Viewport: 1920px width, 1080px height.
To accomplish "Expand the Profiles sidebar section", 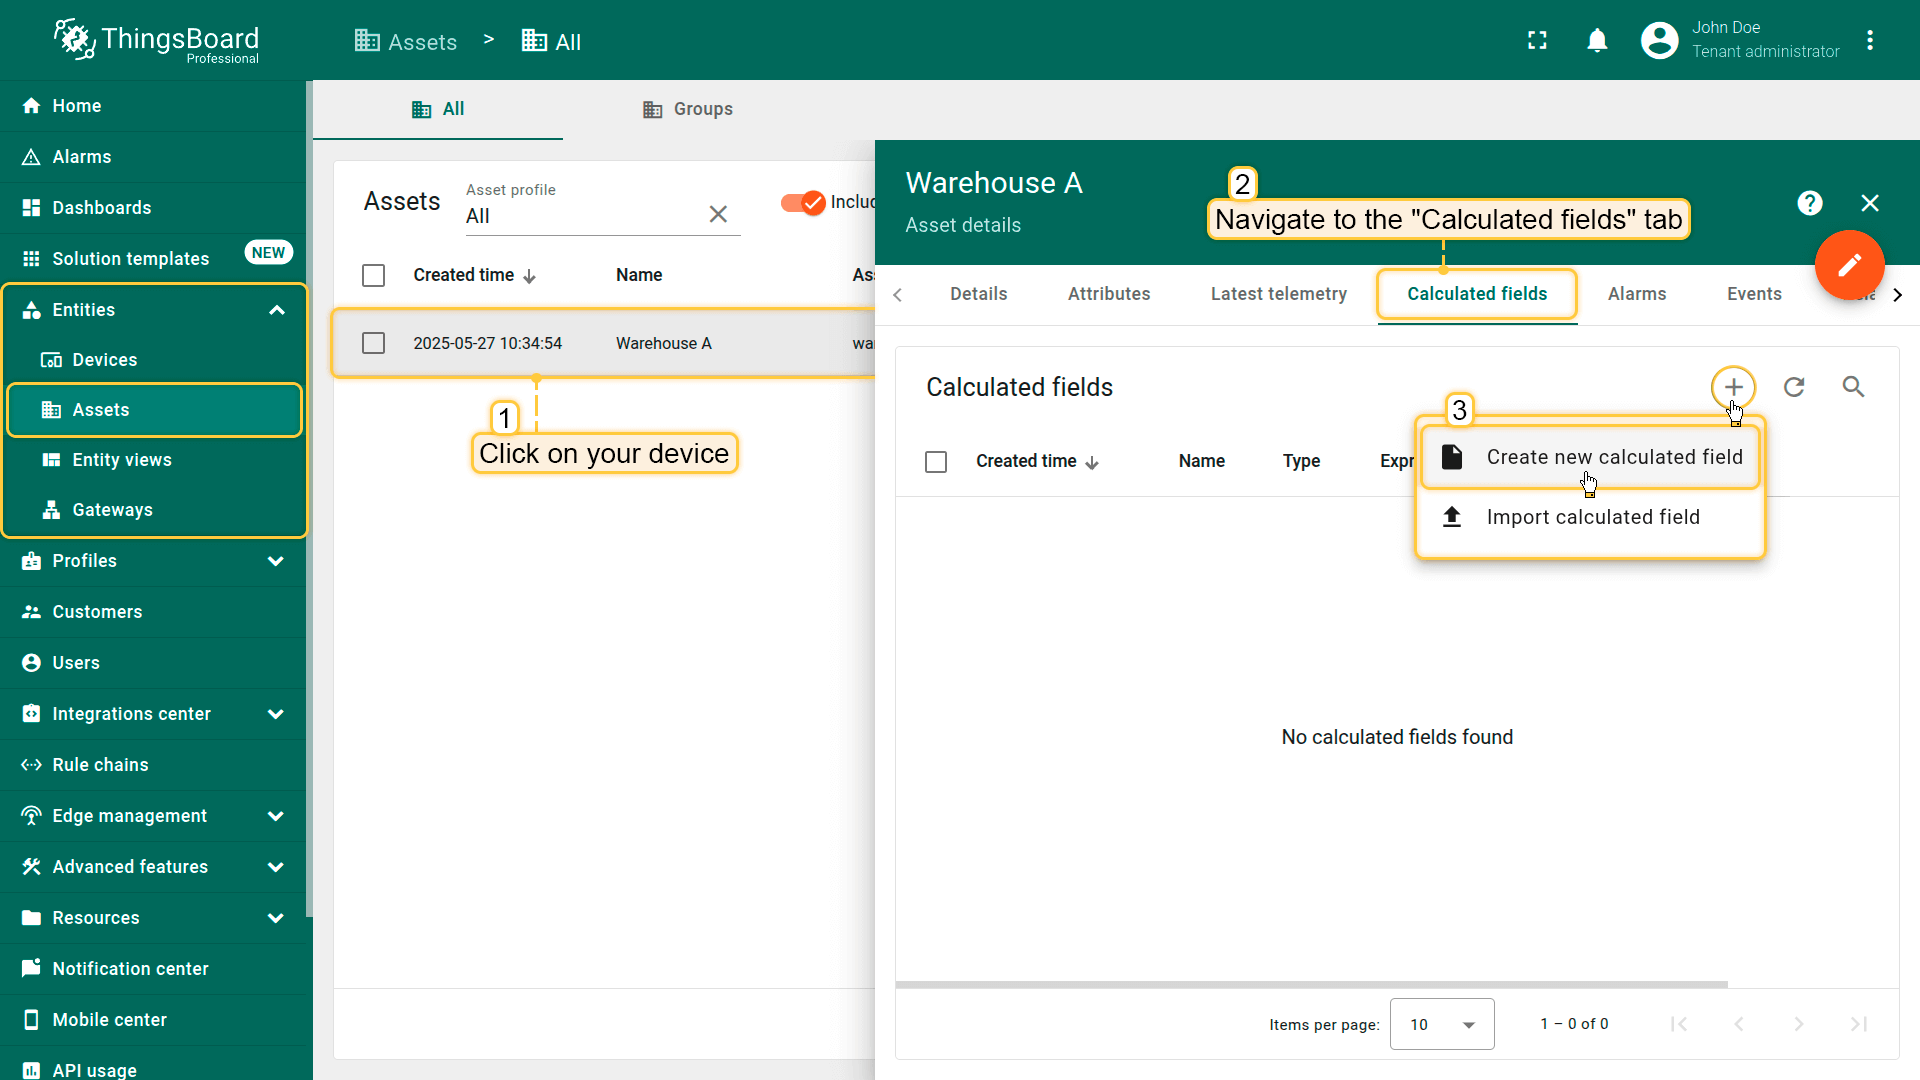I will coord(276,561).
